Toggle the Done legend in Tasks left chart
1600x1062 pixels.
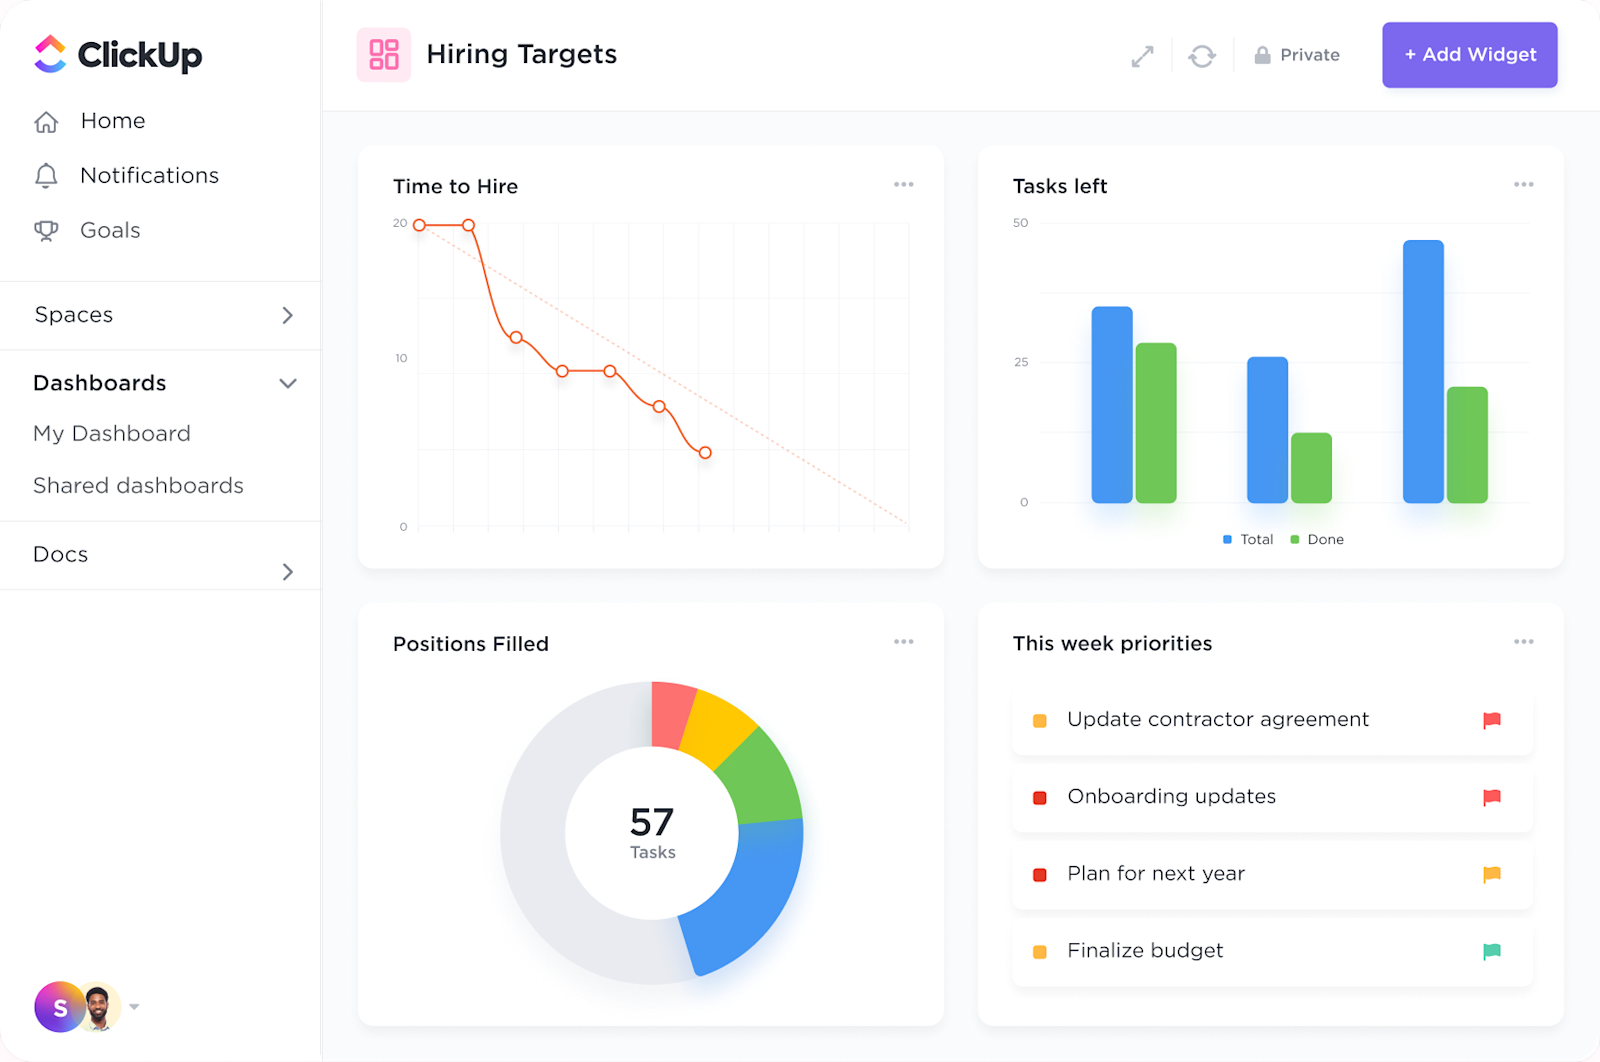[1316, 539]
